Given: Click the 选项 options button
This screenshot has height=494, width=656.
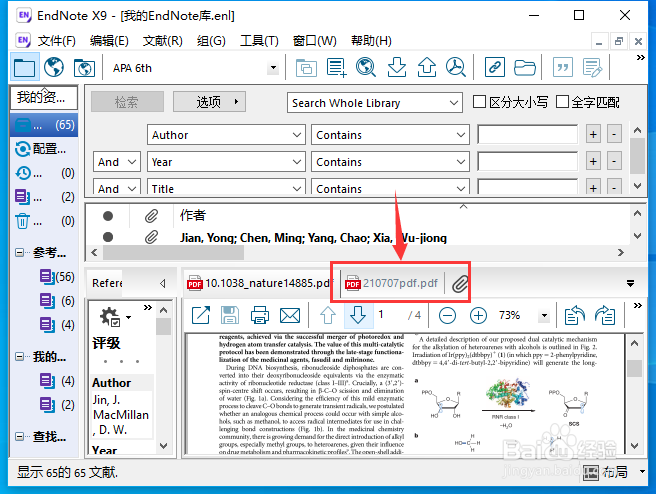Looking at the screenshot, I should click(209, 102).
